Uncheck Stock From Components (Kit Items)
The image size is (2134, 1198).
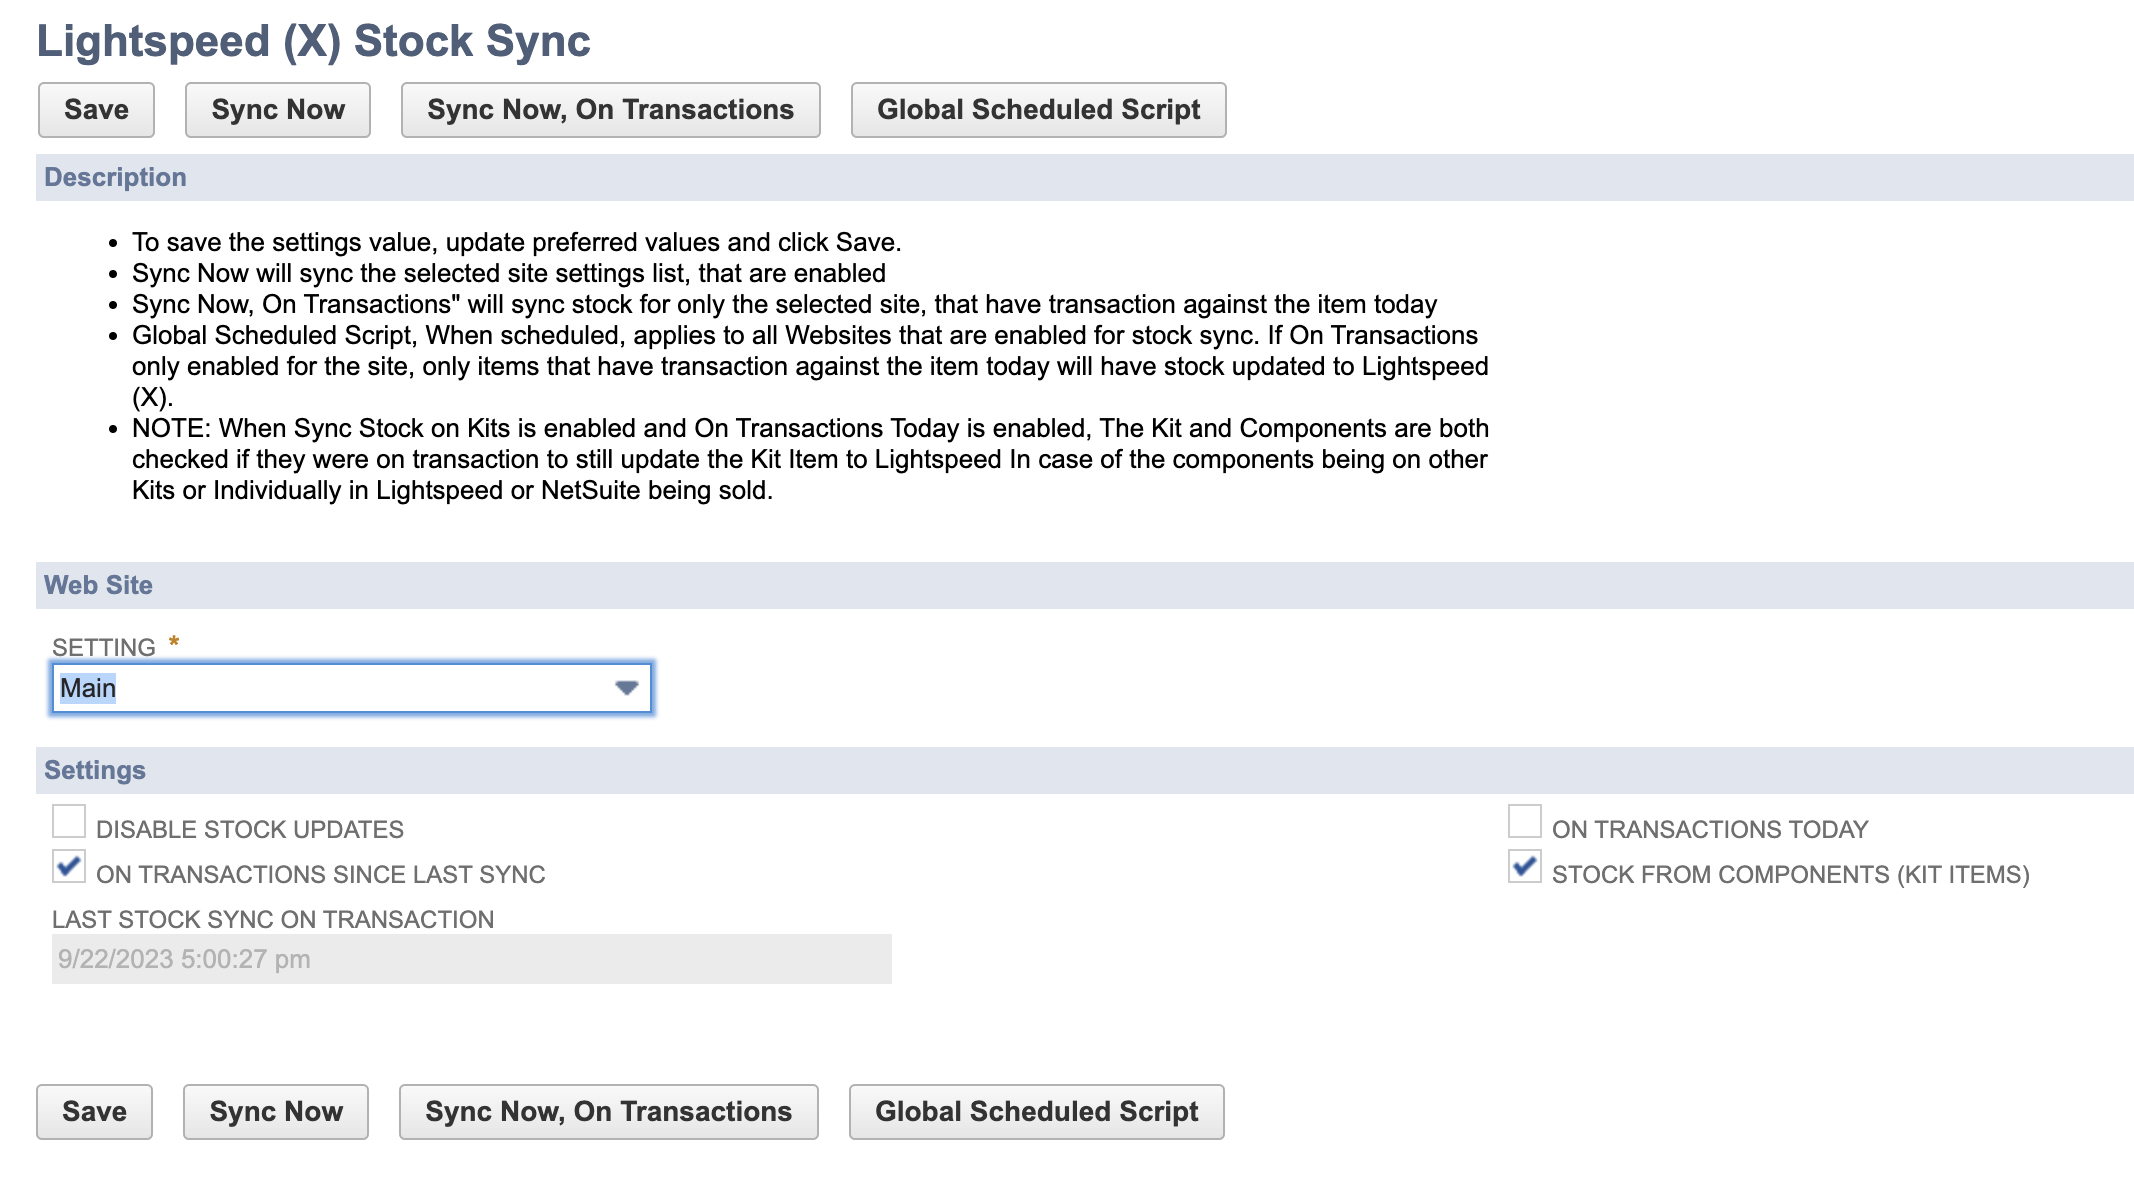point(1524,867)
